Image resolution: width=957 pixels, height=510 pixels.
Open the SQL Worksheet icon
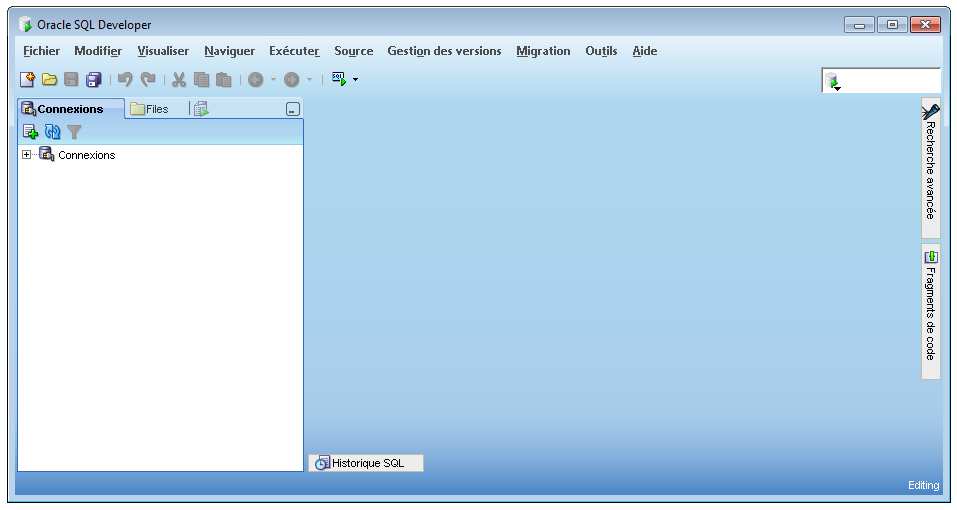click(339, 79)
